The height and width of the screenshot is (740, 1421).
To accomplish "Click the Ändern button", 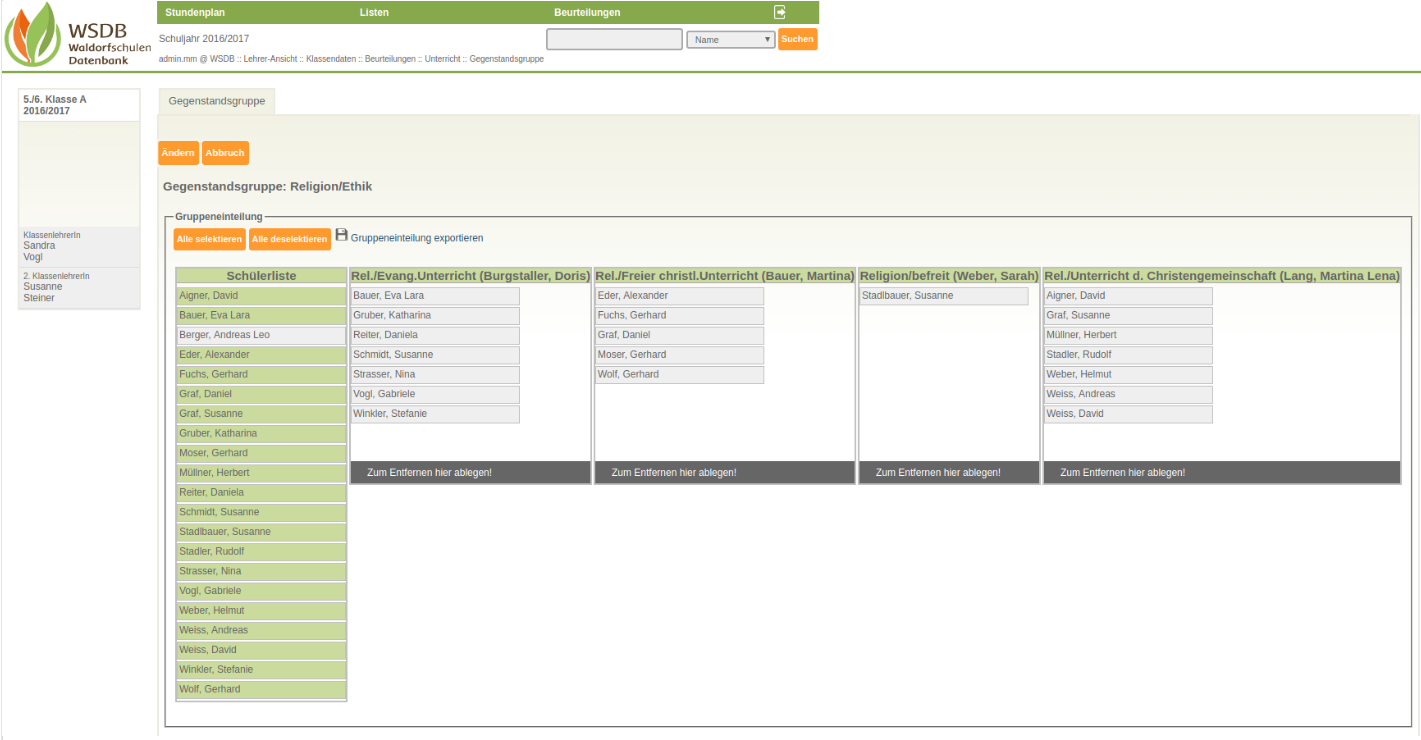I will (x=178, y=153).
